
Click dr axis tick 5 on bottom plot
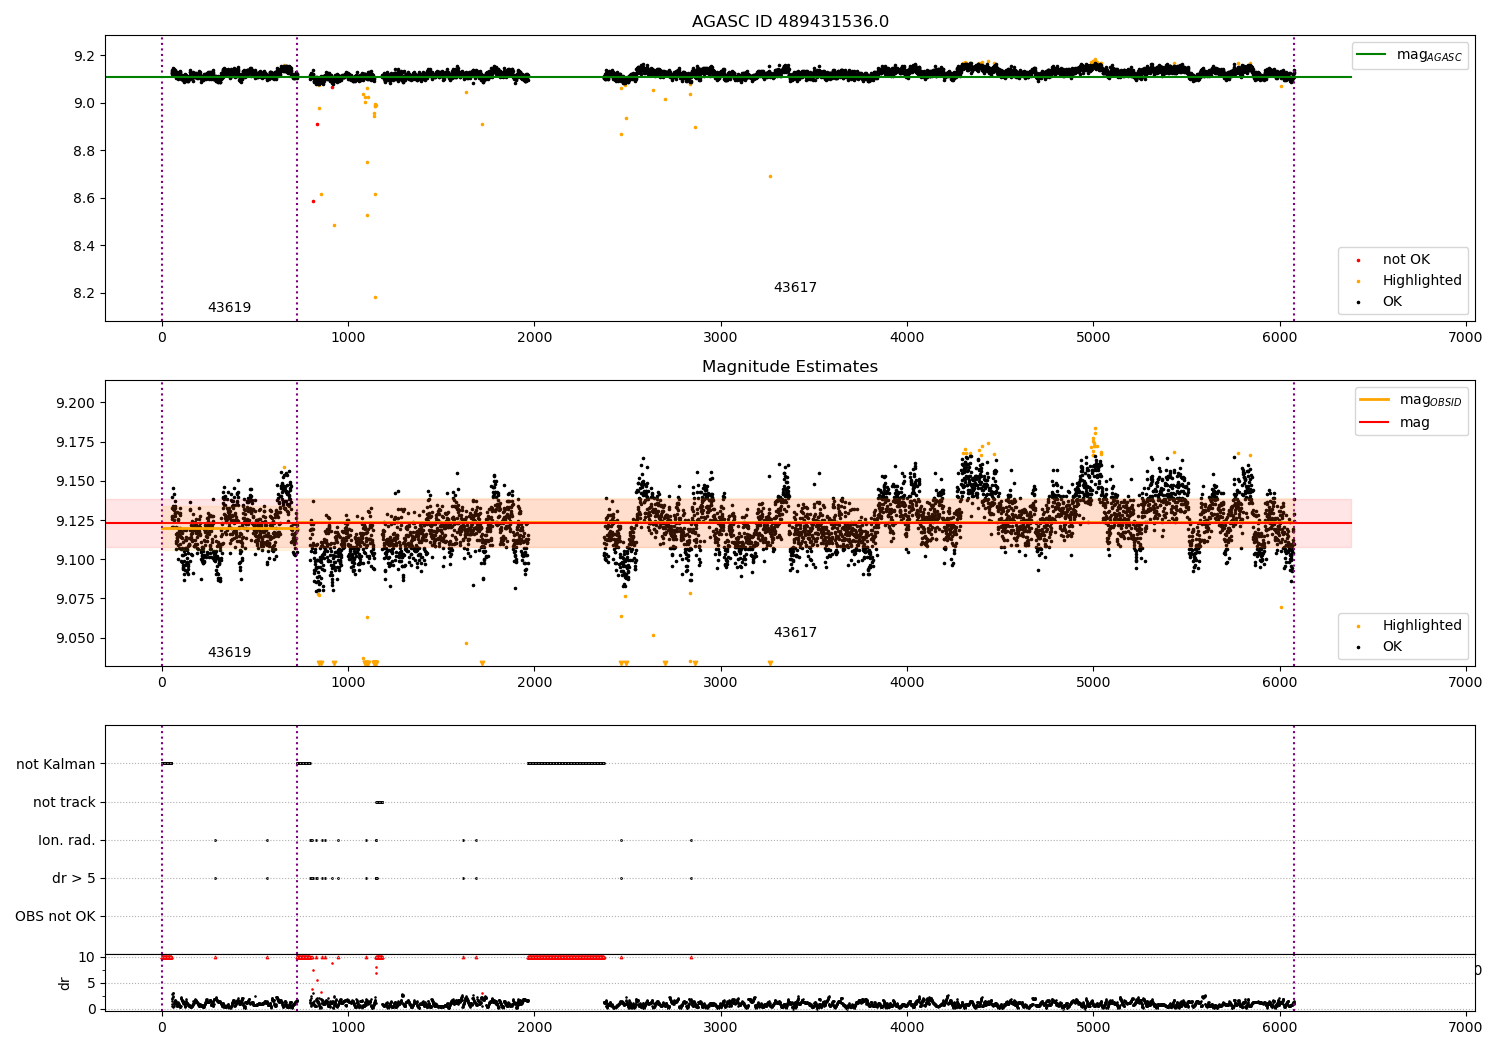coord(91,983)
